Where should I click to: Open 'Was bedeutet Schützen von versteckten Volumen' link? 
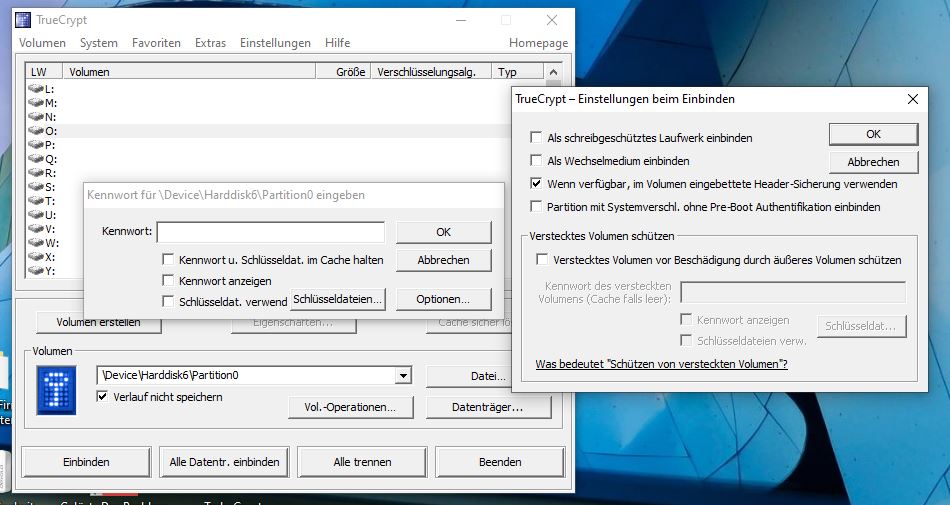click(662, 364)
